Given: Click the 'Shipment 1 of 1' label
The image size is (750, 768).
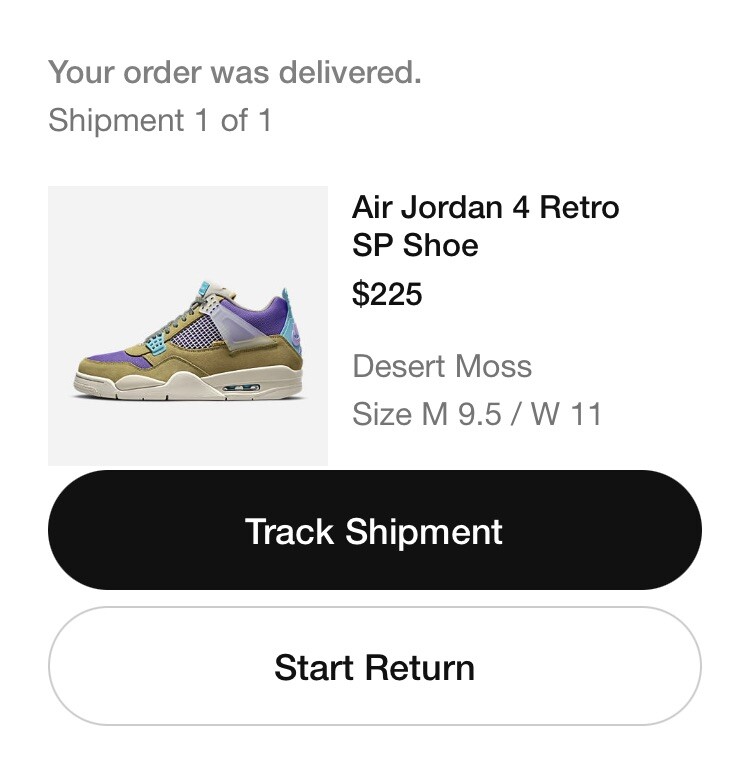Looking at the screenshot, I should click(160, 121).
